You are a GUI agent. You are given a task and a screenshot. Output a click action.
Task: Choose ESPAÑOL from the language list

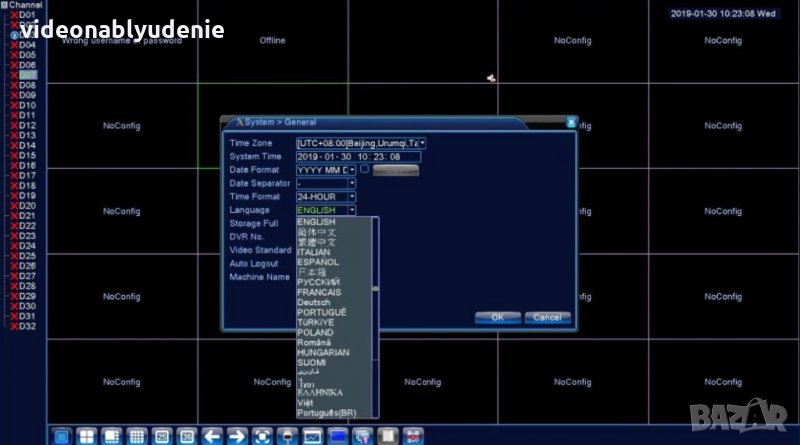(x=318, y=262)
